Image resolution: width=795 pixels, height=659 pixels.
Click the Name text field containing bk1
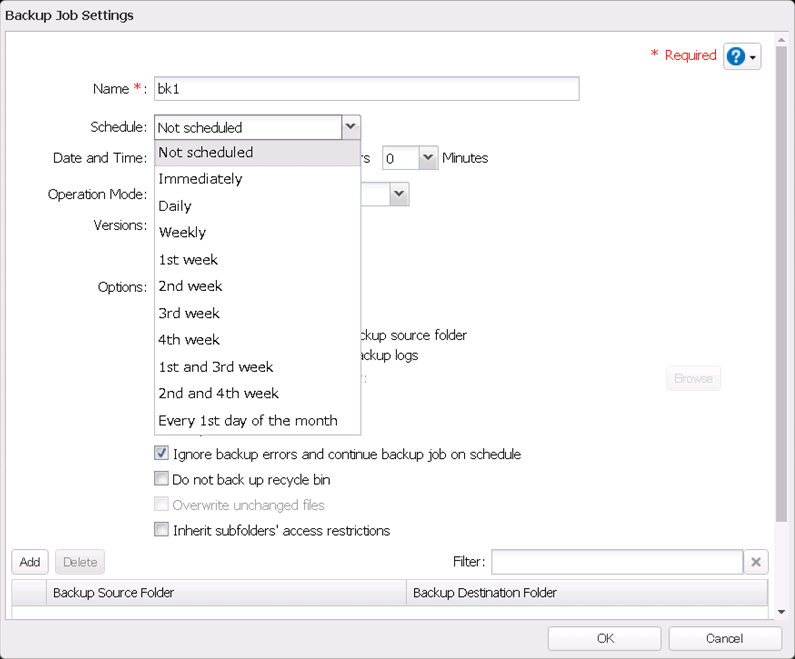pyautogui.click(x=366, y=89)
